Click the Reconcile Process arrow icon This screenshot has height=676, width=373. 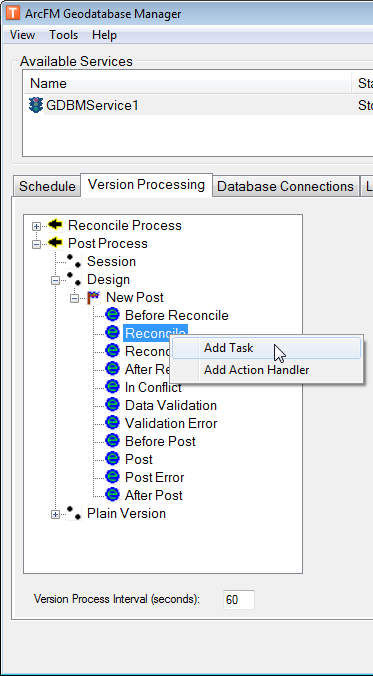[x=55, y=225]
